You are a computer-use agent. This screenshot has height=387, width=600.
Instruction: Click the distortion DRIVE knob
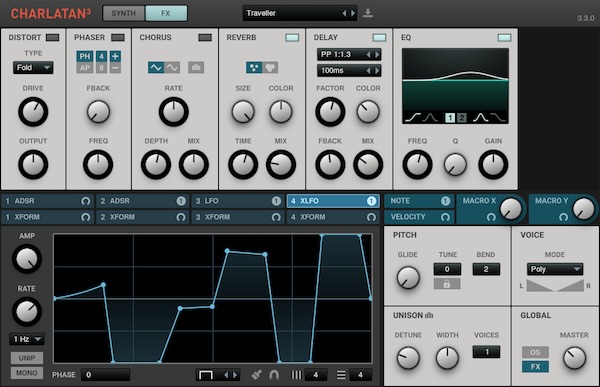pyautogui.click(x=33, y=112)
